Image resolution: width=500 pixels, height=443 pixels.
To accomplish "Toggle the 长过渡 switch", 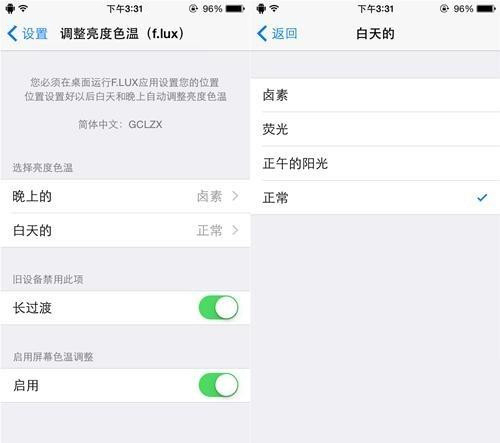I will point(219,307).
